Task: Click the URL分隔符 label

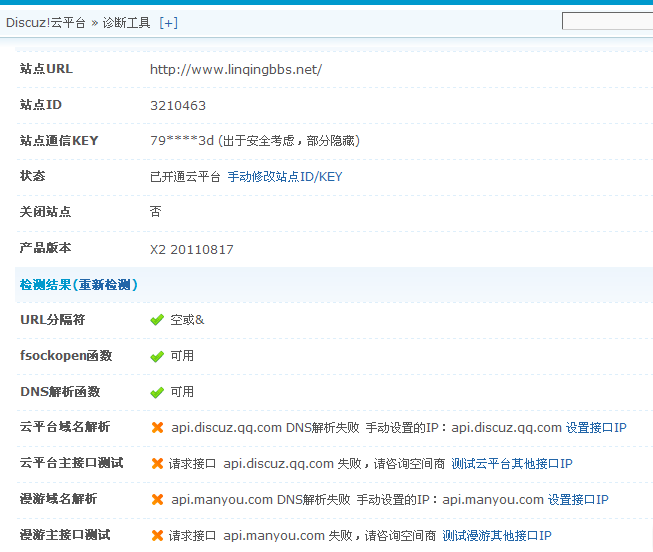Action: click(x=53, y=320)
